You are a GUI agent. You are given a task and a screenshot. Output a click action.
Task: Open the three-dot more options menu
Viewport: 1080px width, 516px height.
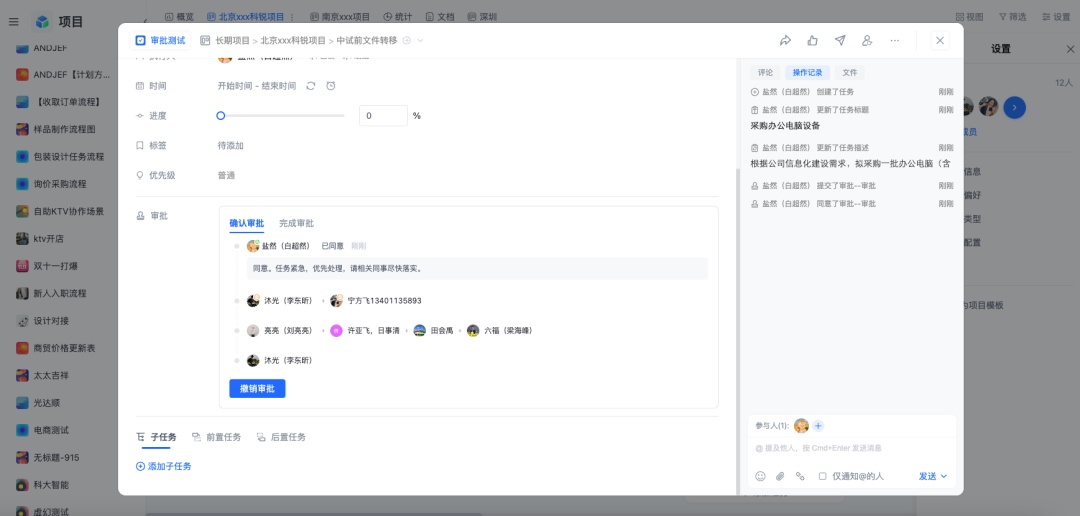[x=895, y=41]
